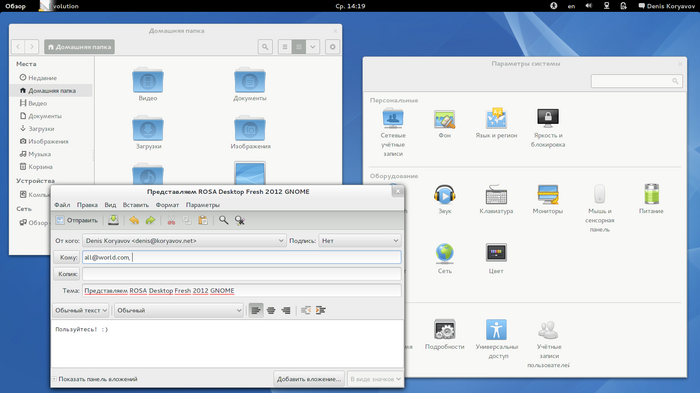Click the Find magnifier icon in composer
700x393 pixels.
pos(224,220)
